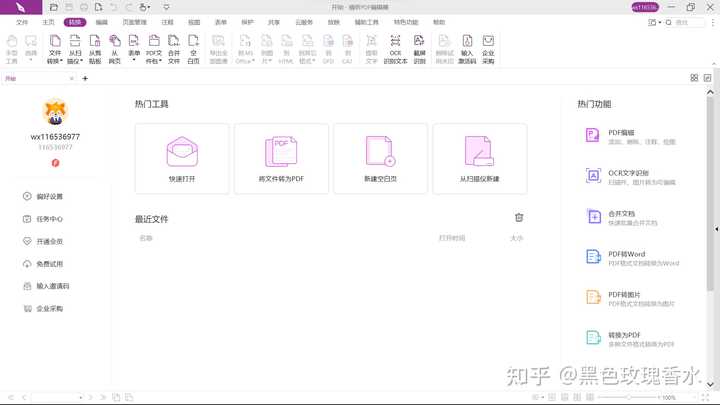The width and height of the screenshot is (720, 405).
Task: Click the user account pill in title bar
Action: [645, 7]
